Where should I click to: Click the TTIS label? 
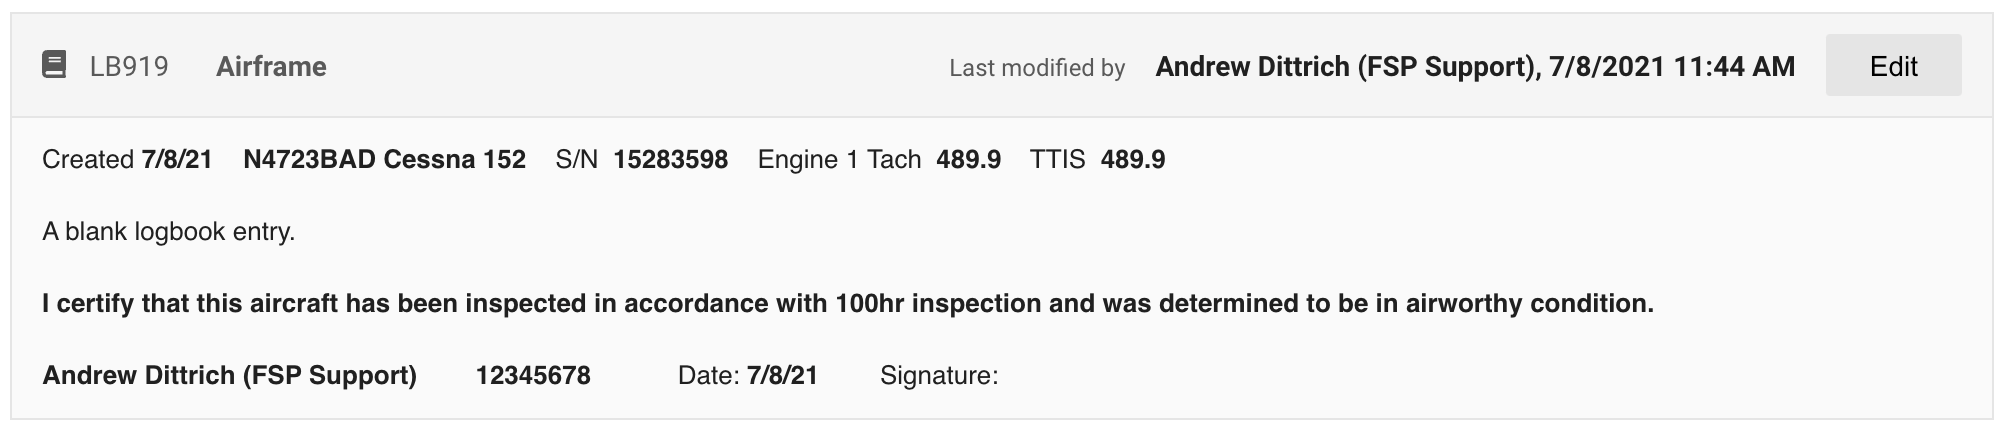click(1057, 159)
